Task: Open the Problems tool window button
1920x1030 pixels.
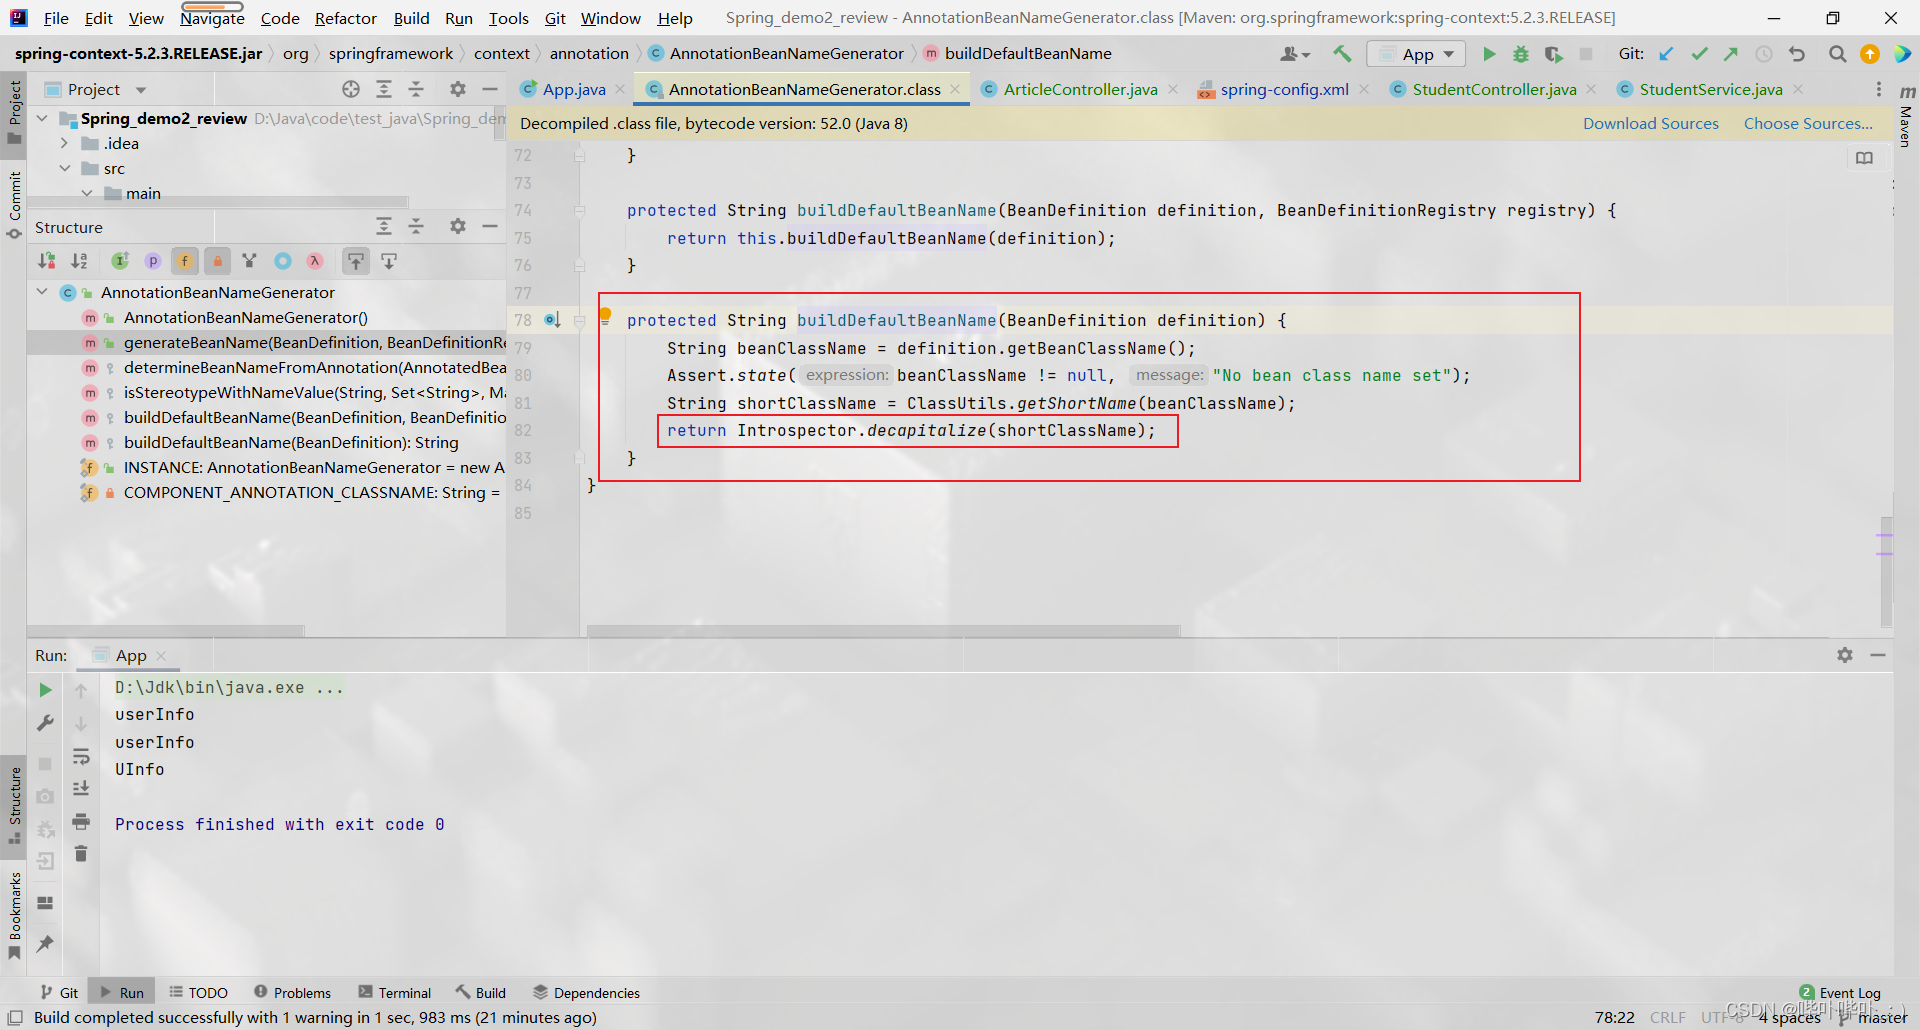Action: tap(292, 993)
